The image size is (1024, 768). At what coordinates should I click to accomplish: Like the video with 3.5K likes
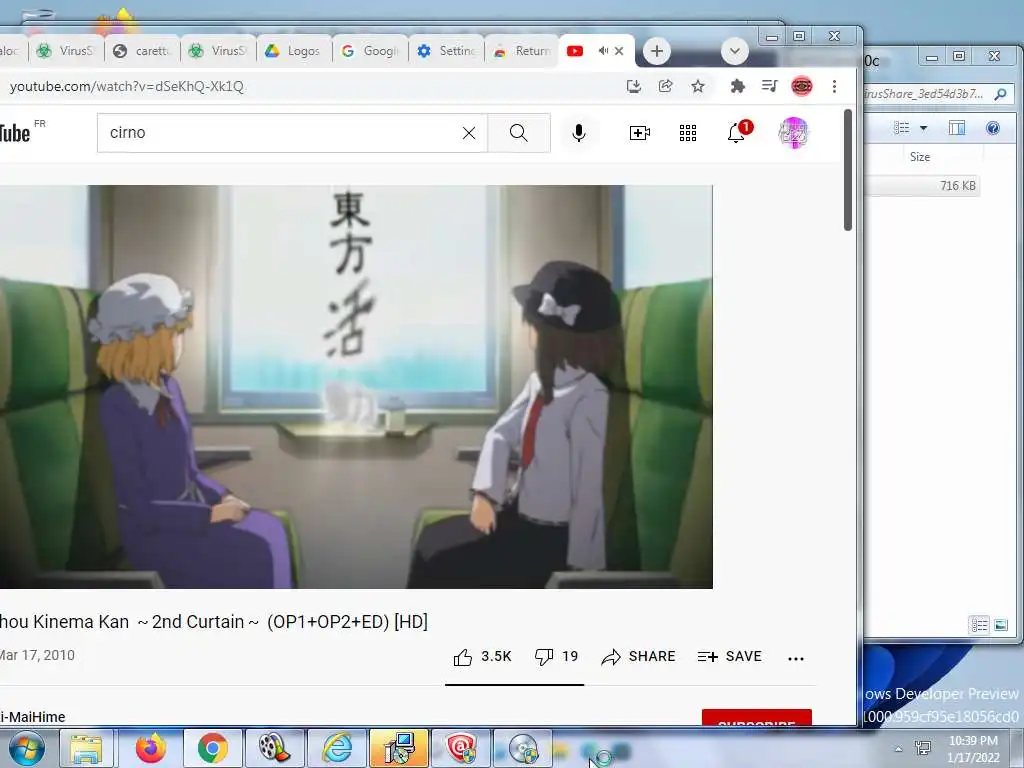482,656
